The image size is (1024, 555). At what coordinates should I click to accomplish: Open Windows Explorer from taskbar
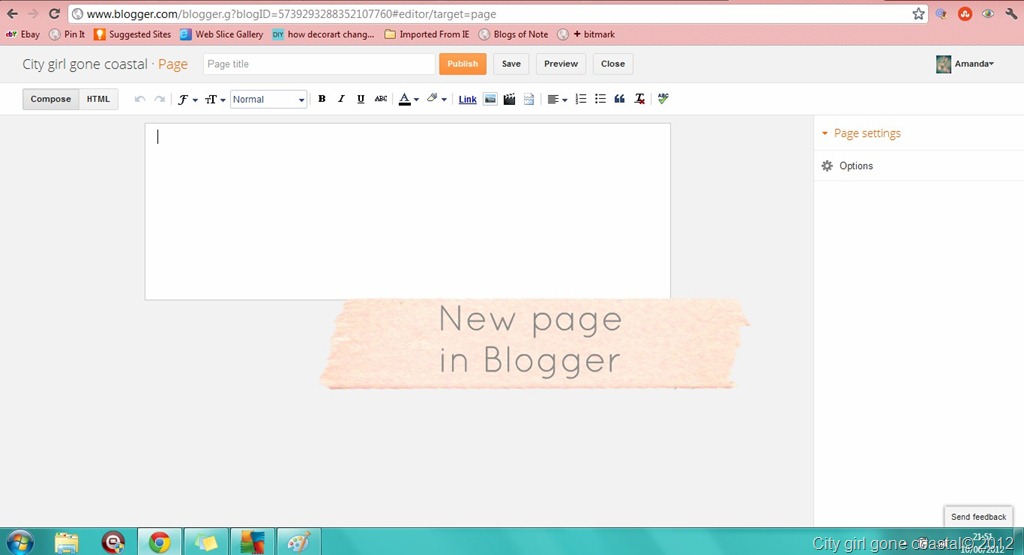point(67,542)
